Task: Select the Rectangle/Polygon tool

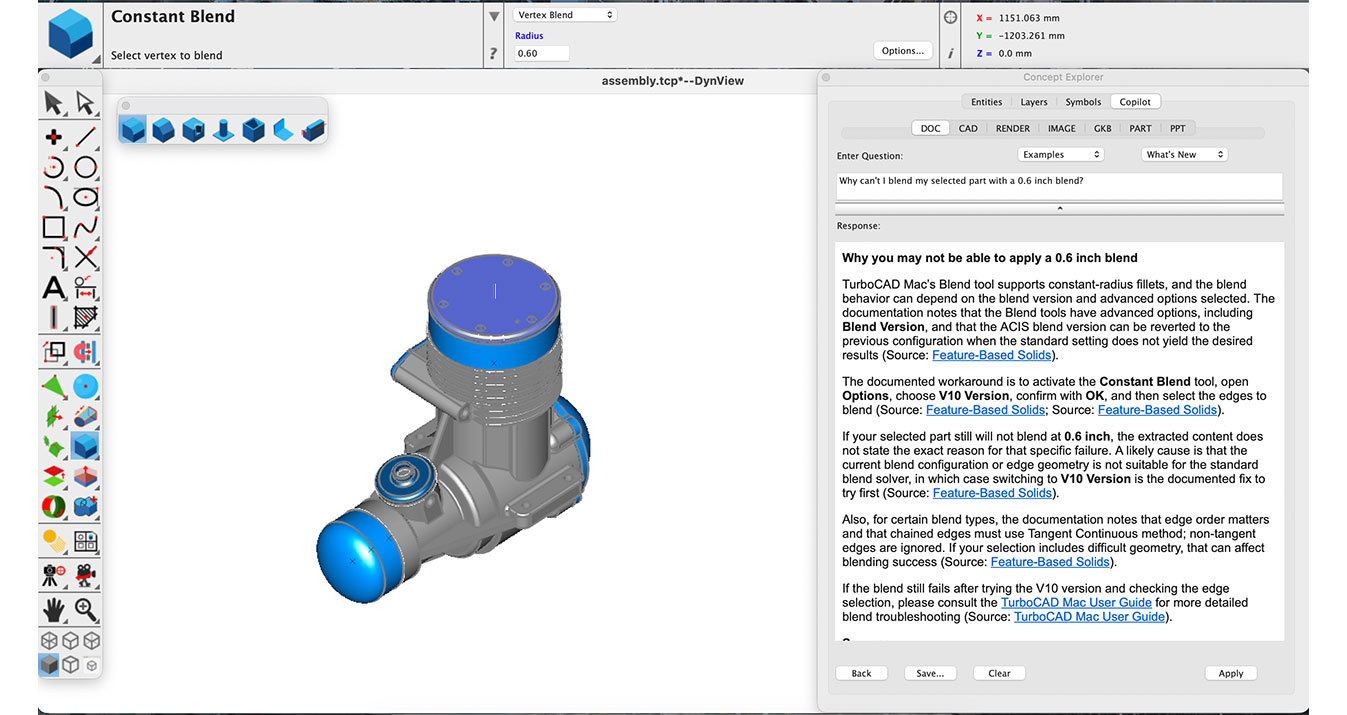Action: click(x=54, y=227)
